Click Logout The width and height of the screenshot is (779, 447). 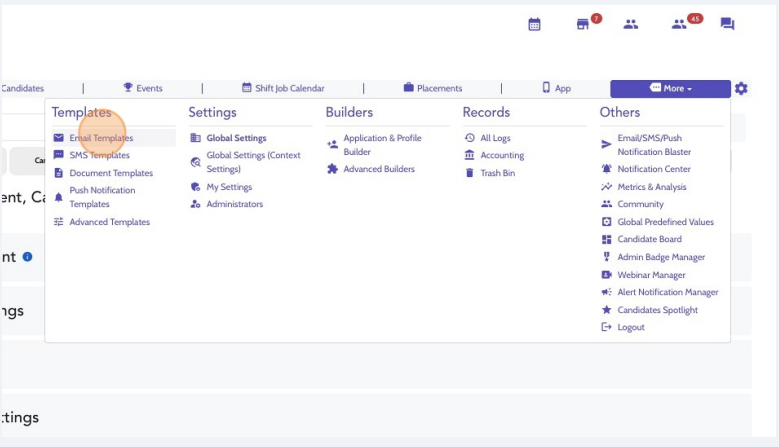pyautogui.click(x=631, y=327)
